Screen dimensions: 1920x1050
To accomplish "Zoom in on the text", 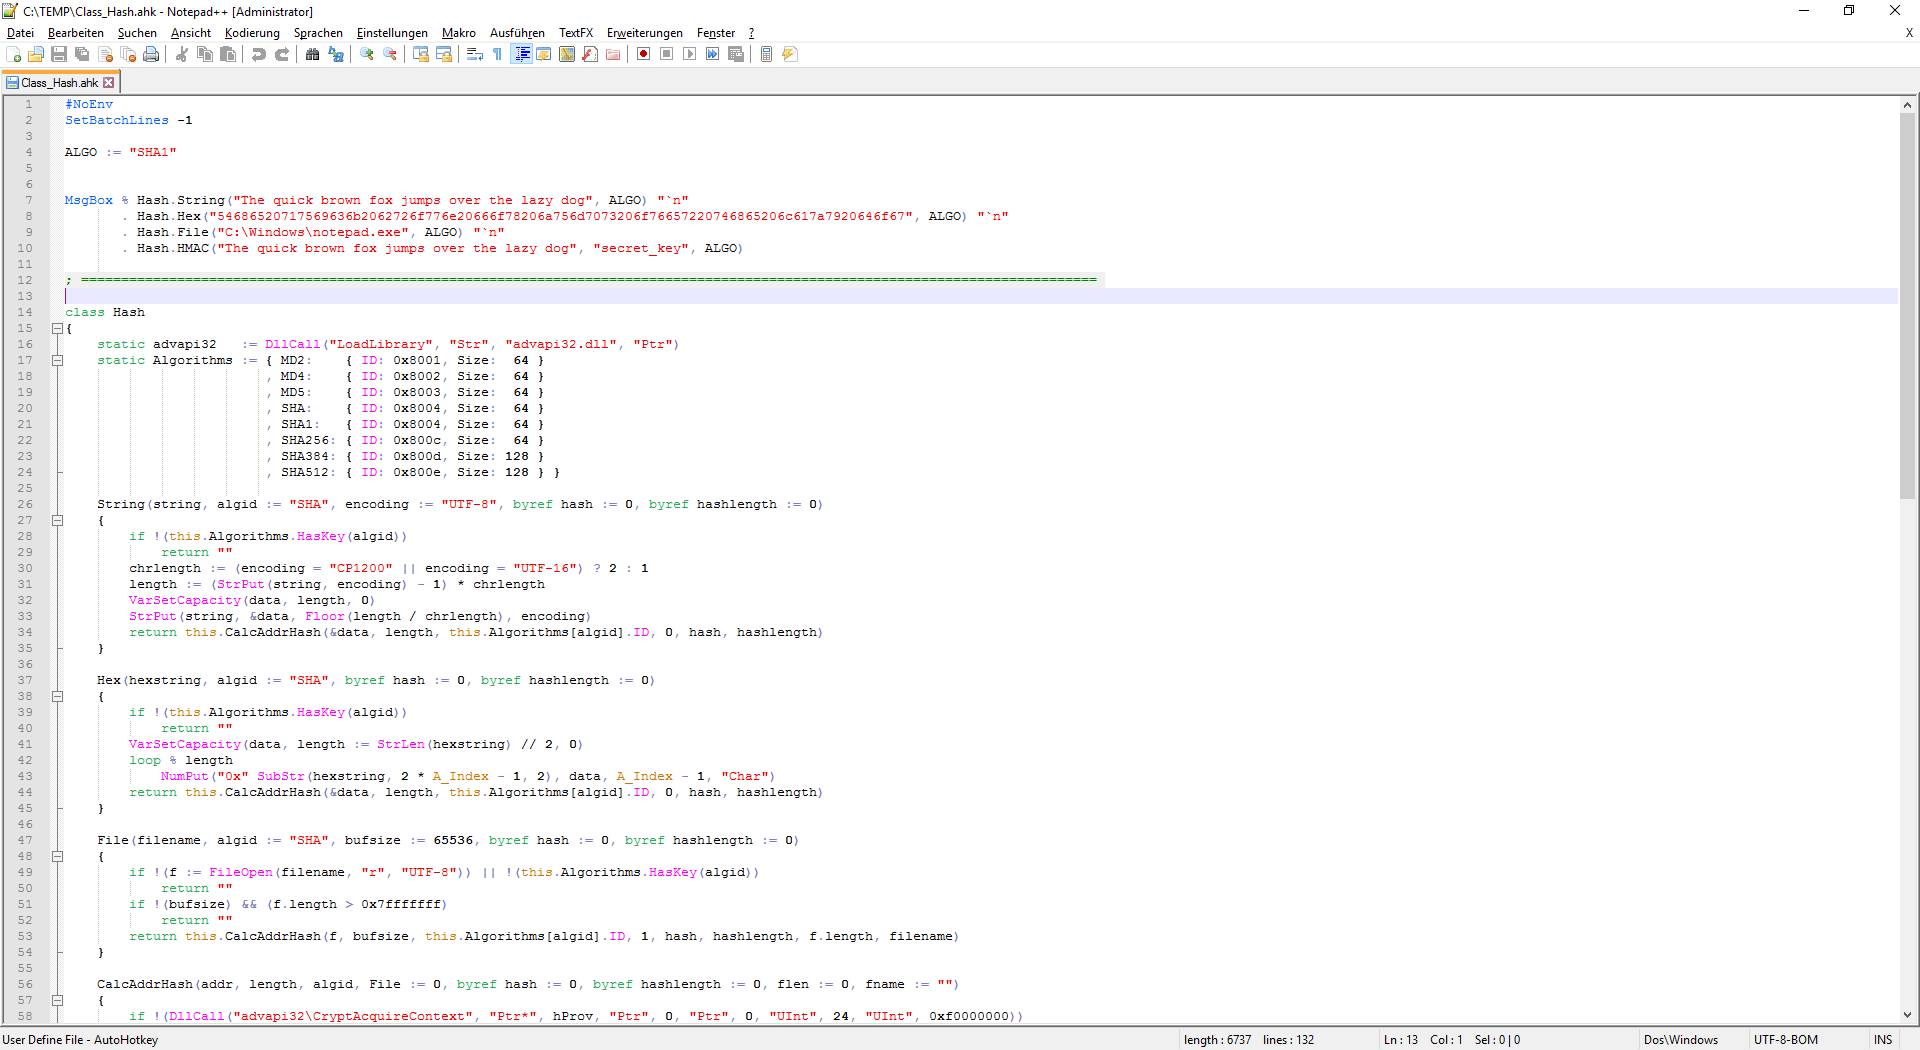I will pos(367,54).
